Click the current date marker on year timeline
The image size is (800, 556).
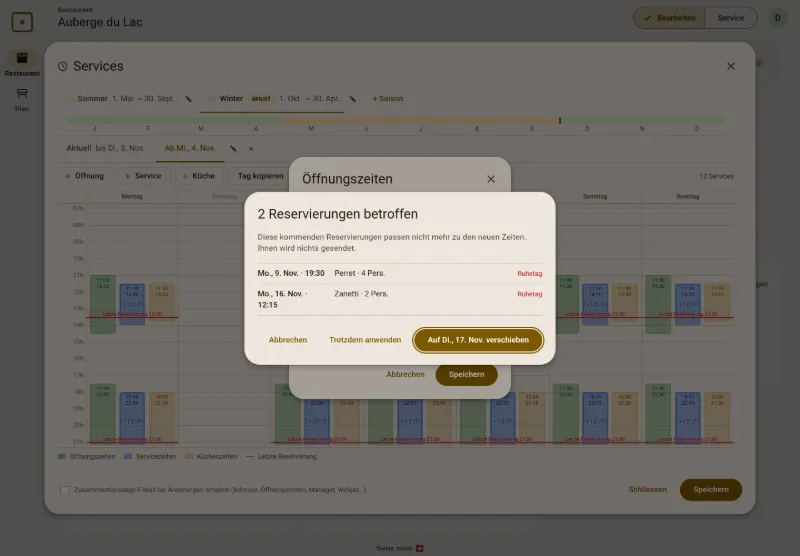(560, 121)
